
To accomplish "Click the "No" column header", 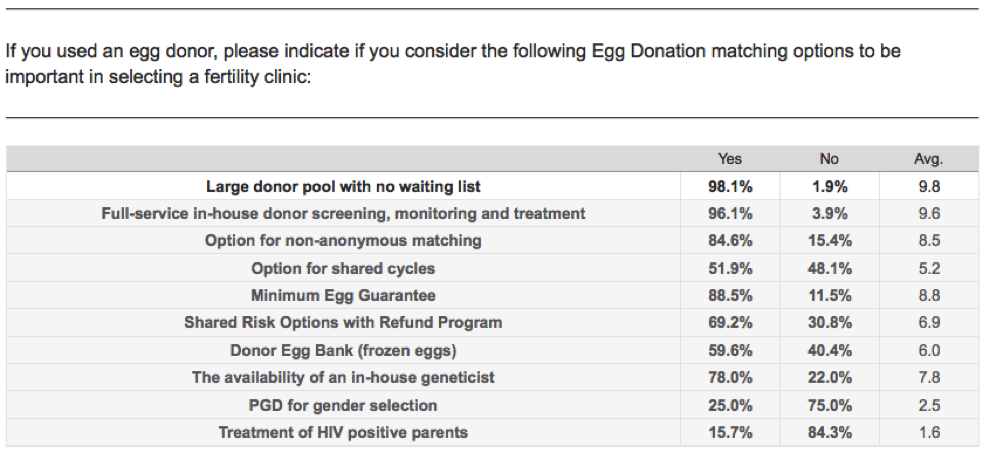I will [x=829, y=159].
